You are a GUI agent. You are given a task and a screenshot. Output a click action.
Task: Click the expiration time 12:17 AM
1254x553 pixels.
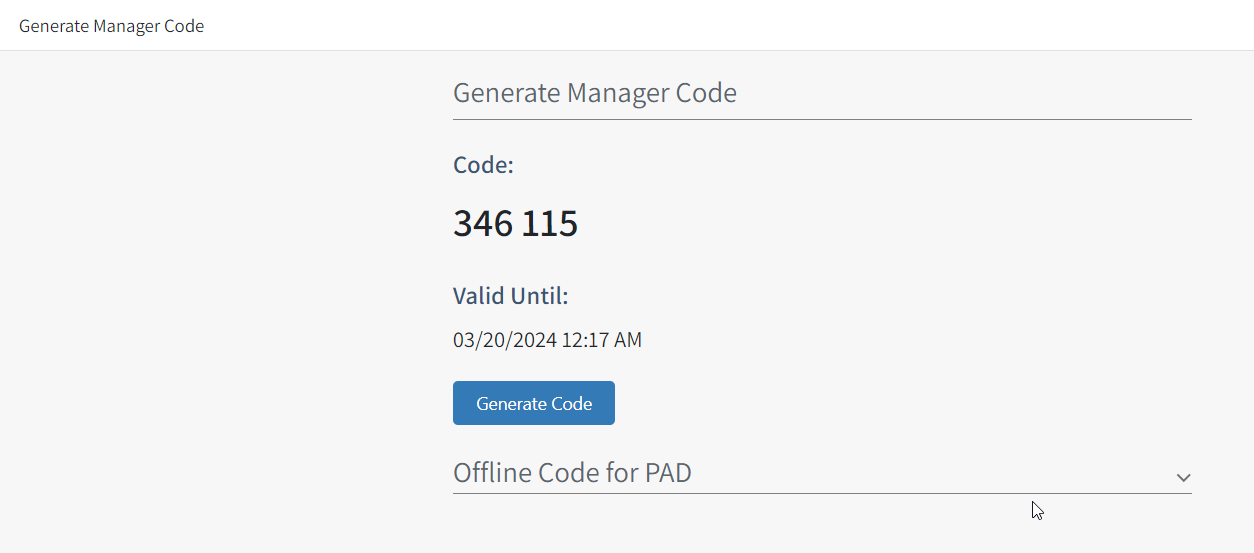point(601,340)
